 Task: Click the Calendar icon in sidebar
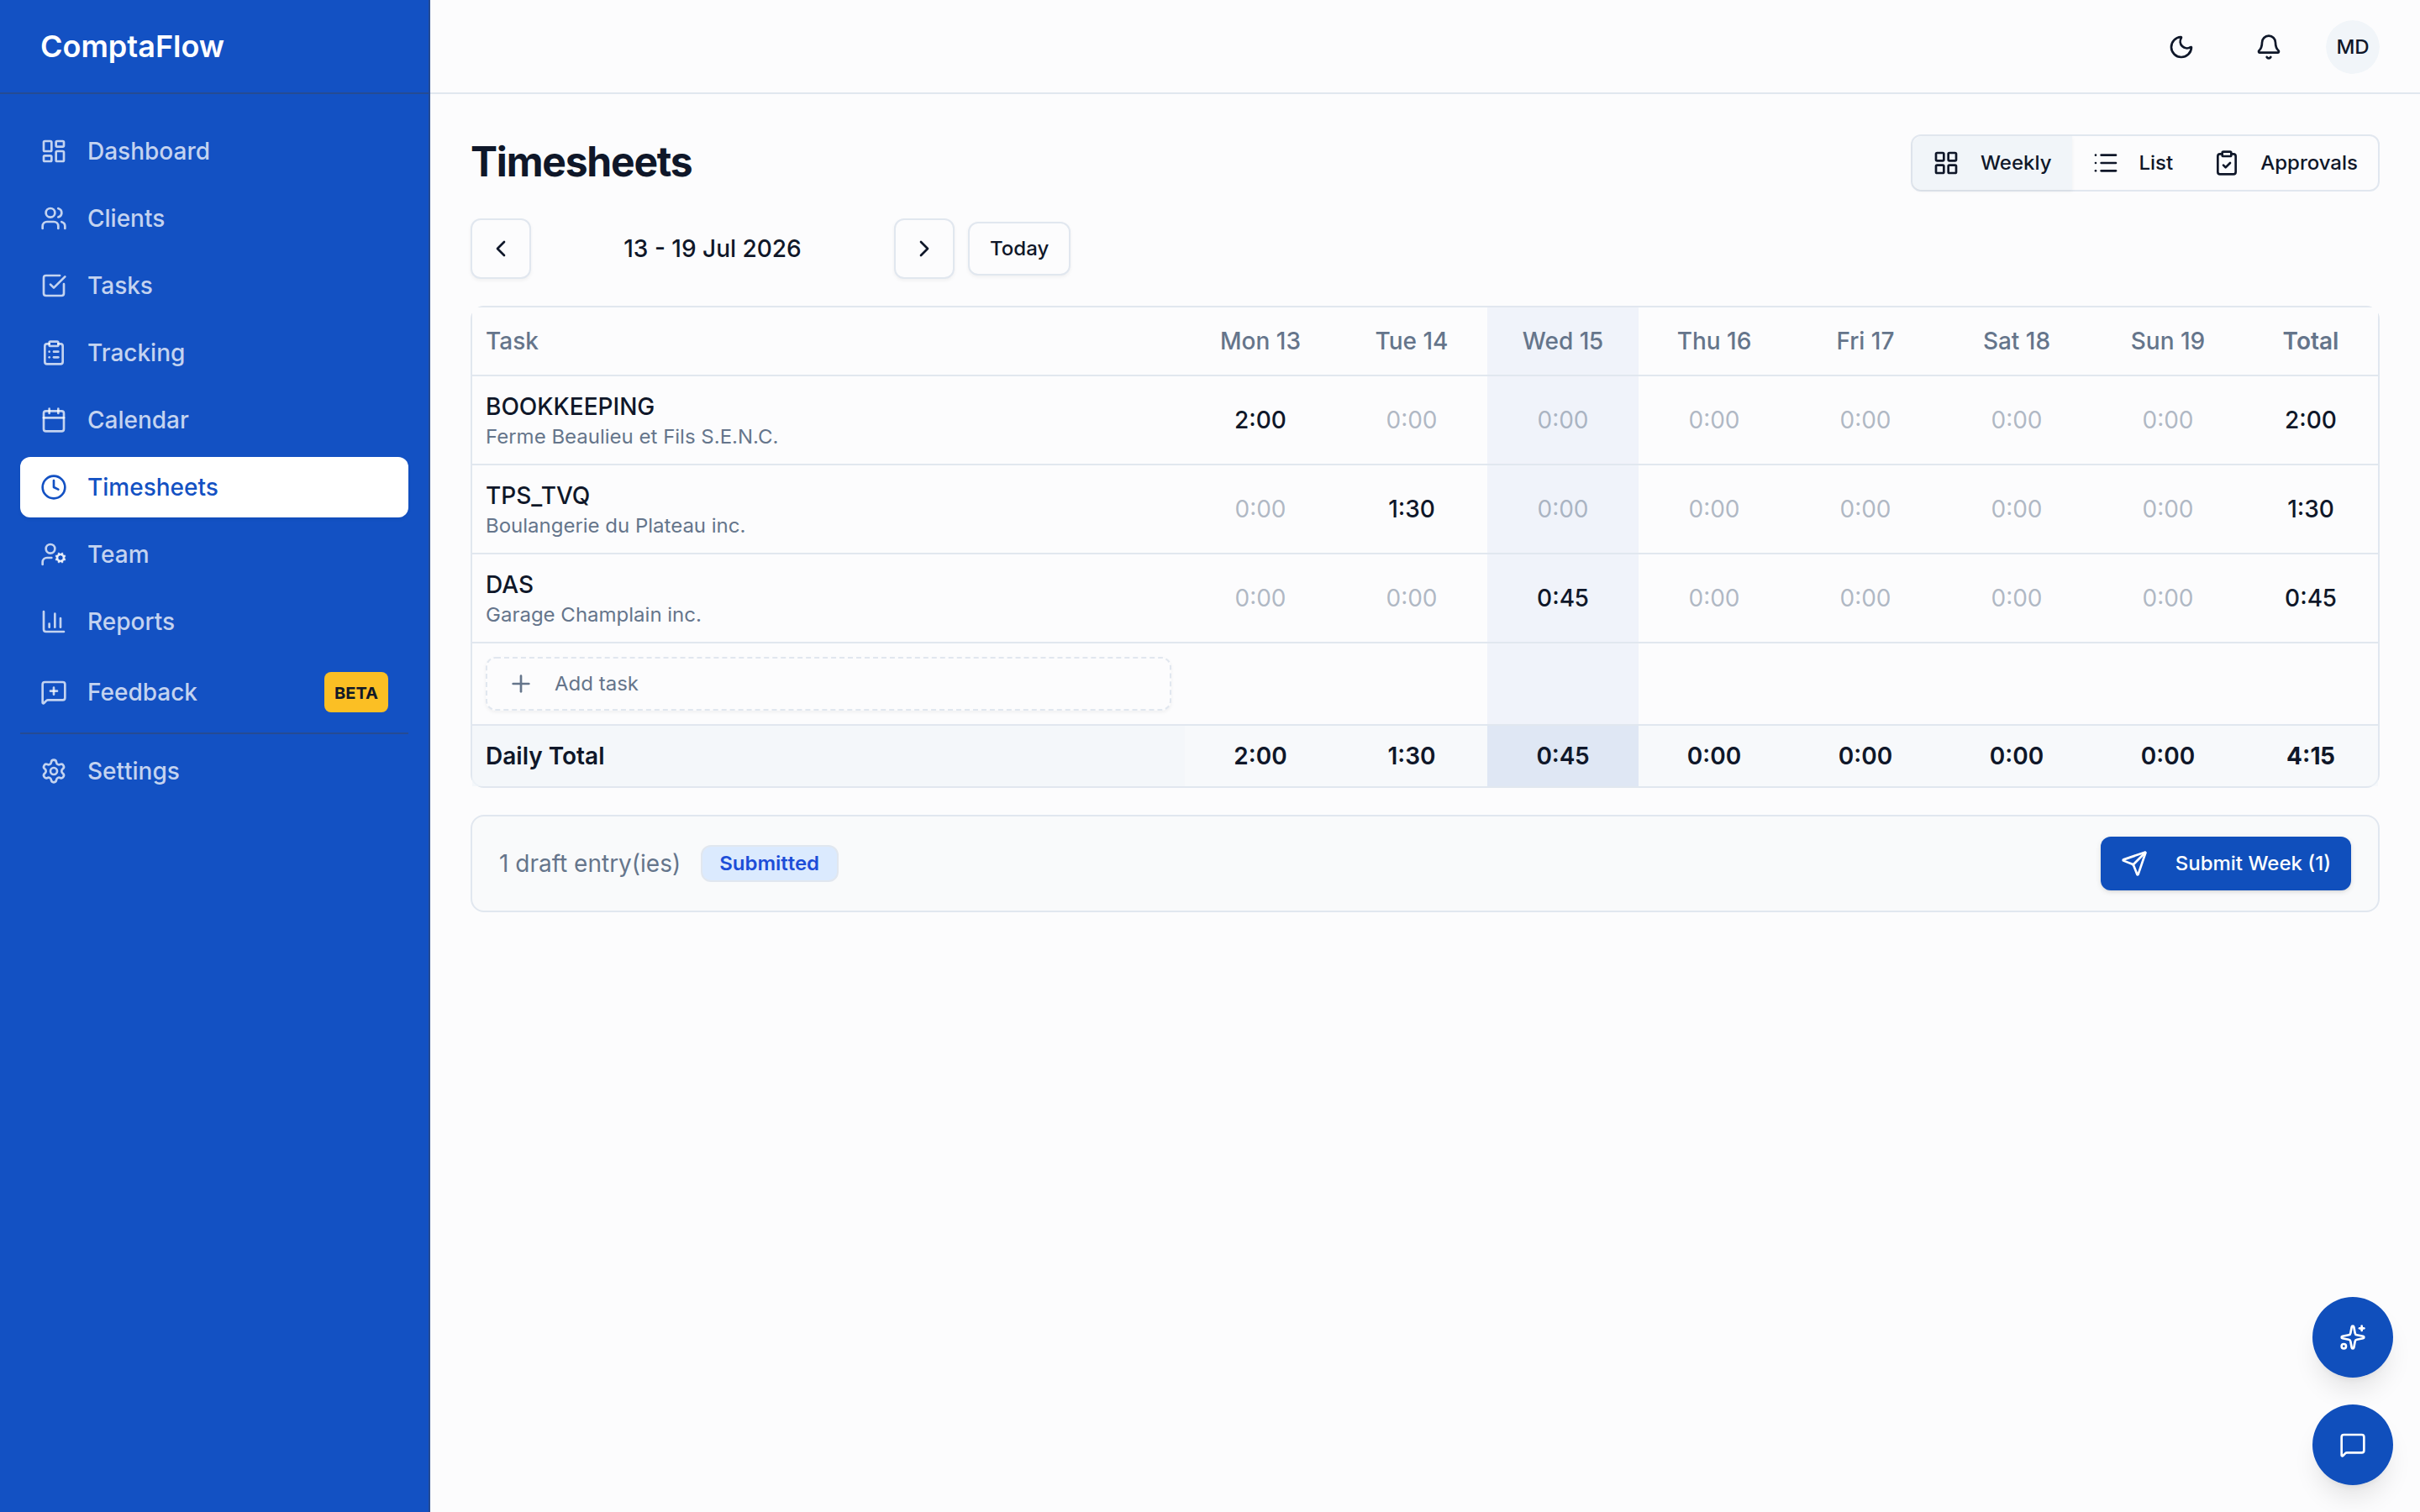tap(54, 420)
